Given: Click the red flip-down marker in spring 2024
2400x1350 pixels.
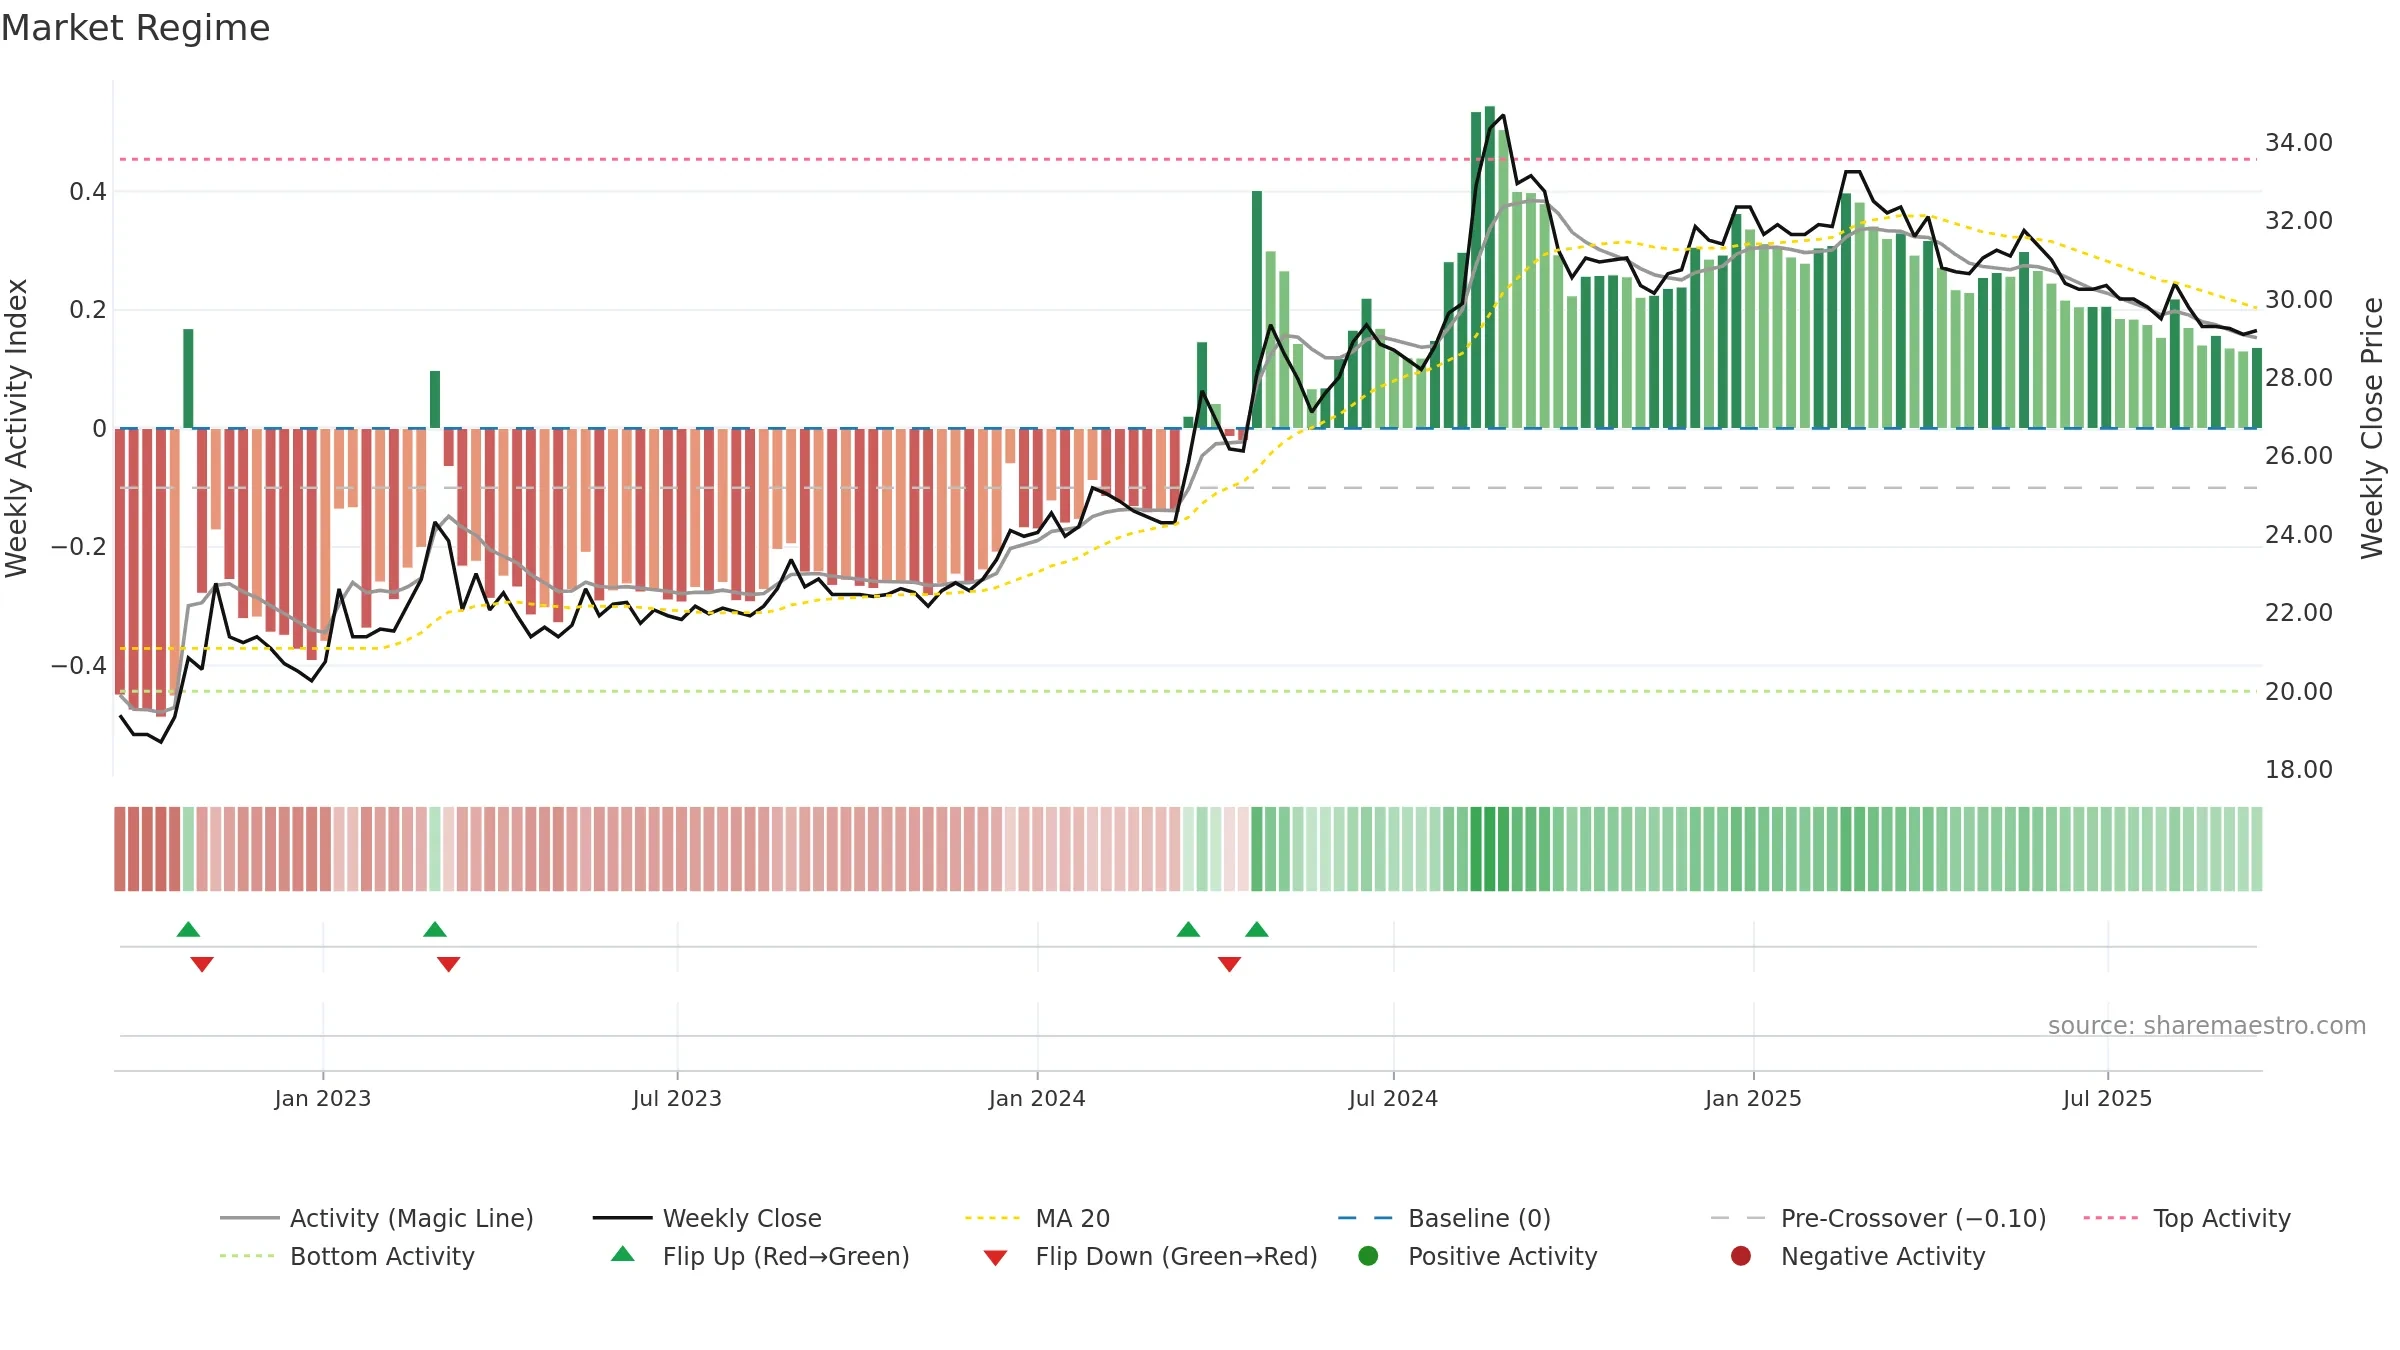Looking at the screenshot, I should pos(1230,964).
